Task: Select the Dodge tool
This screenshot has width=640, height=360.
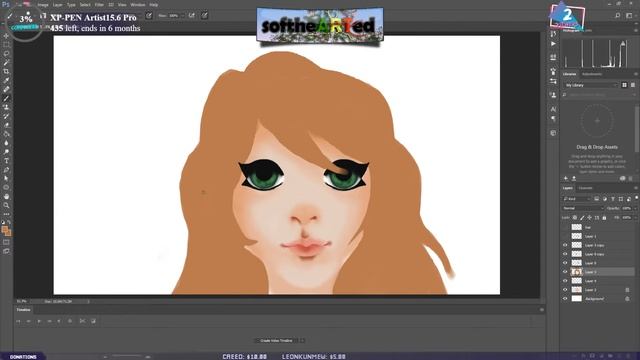Action: click(6, 152)
